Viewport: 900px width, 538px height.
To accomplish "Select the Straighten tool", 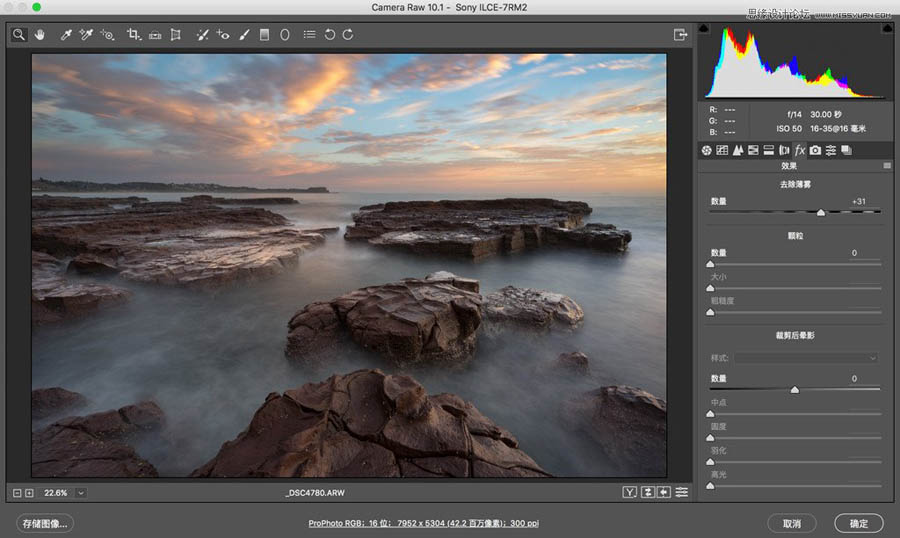I will 155,35.
